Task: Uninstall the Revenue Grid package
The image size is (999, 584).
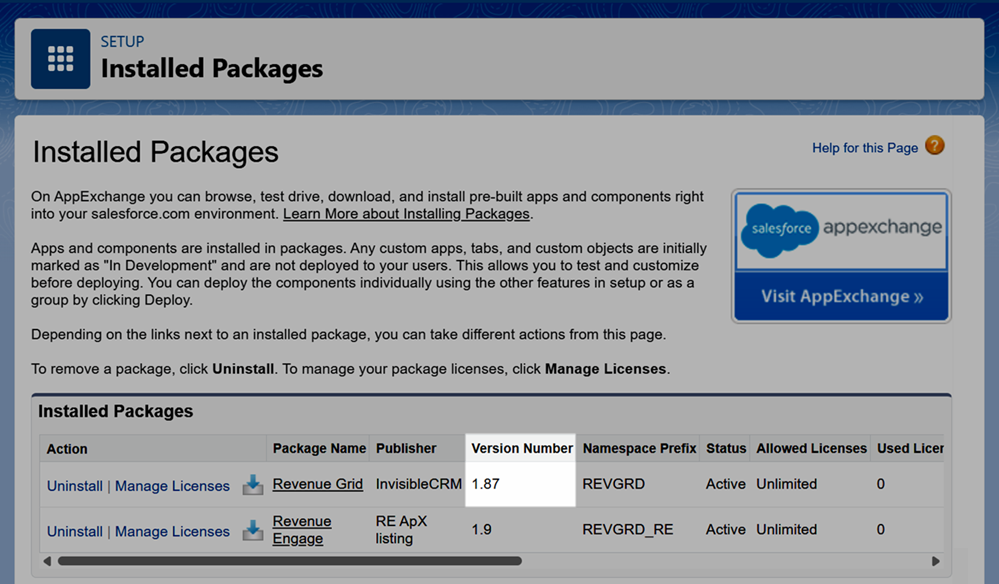Action: click(75, 486)
